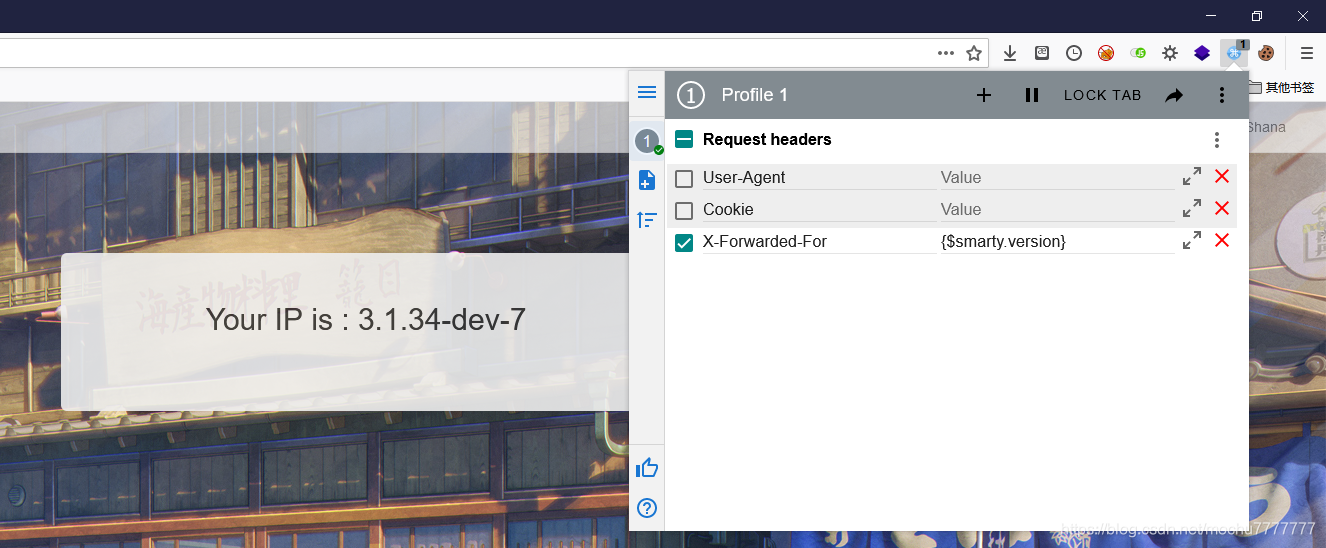Screen dimensions: 1326x548
Task: Open profile more options three dots
Action: coord(1221,95)
